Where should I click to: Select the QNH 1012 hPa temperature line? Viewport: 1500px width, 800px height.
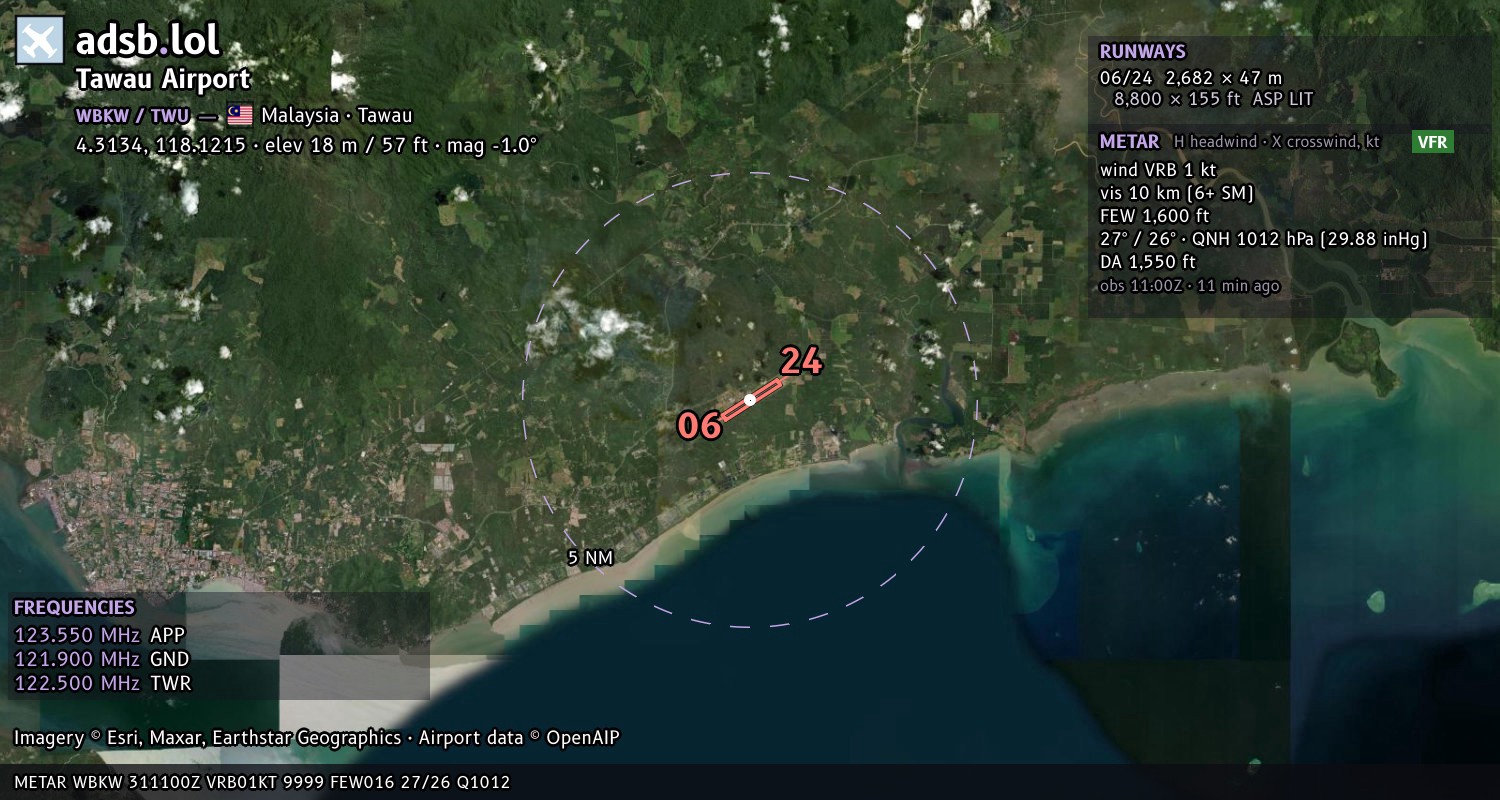click(x=1263, y=239)
